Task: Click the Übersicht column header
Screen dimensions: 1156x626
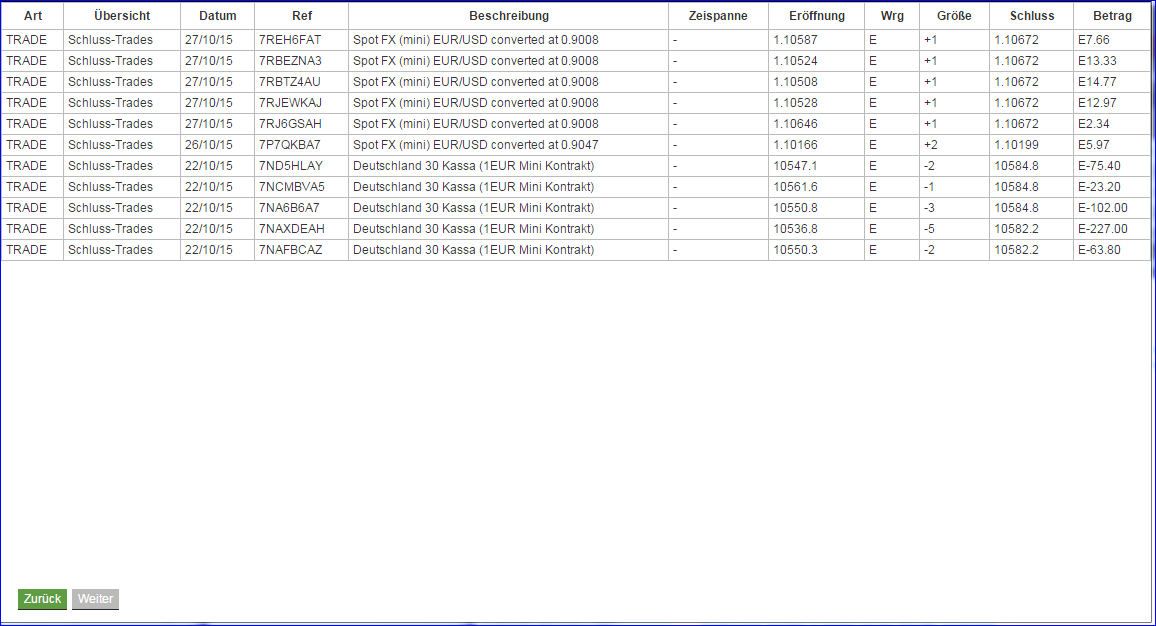Action: tap(121, 15)
